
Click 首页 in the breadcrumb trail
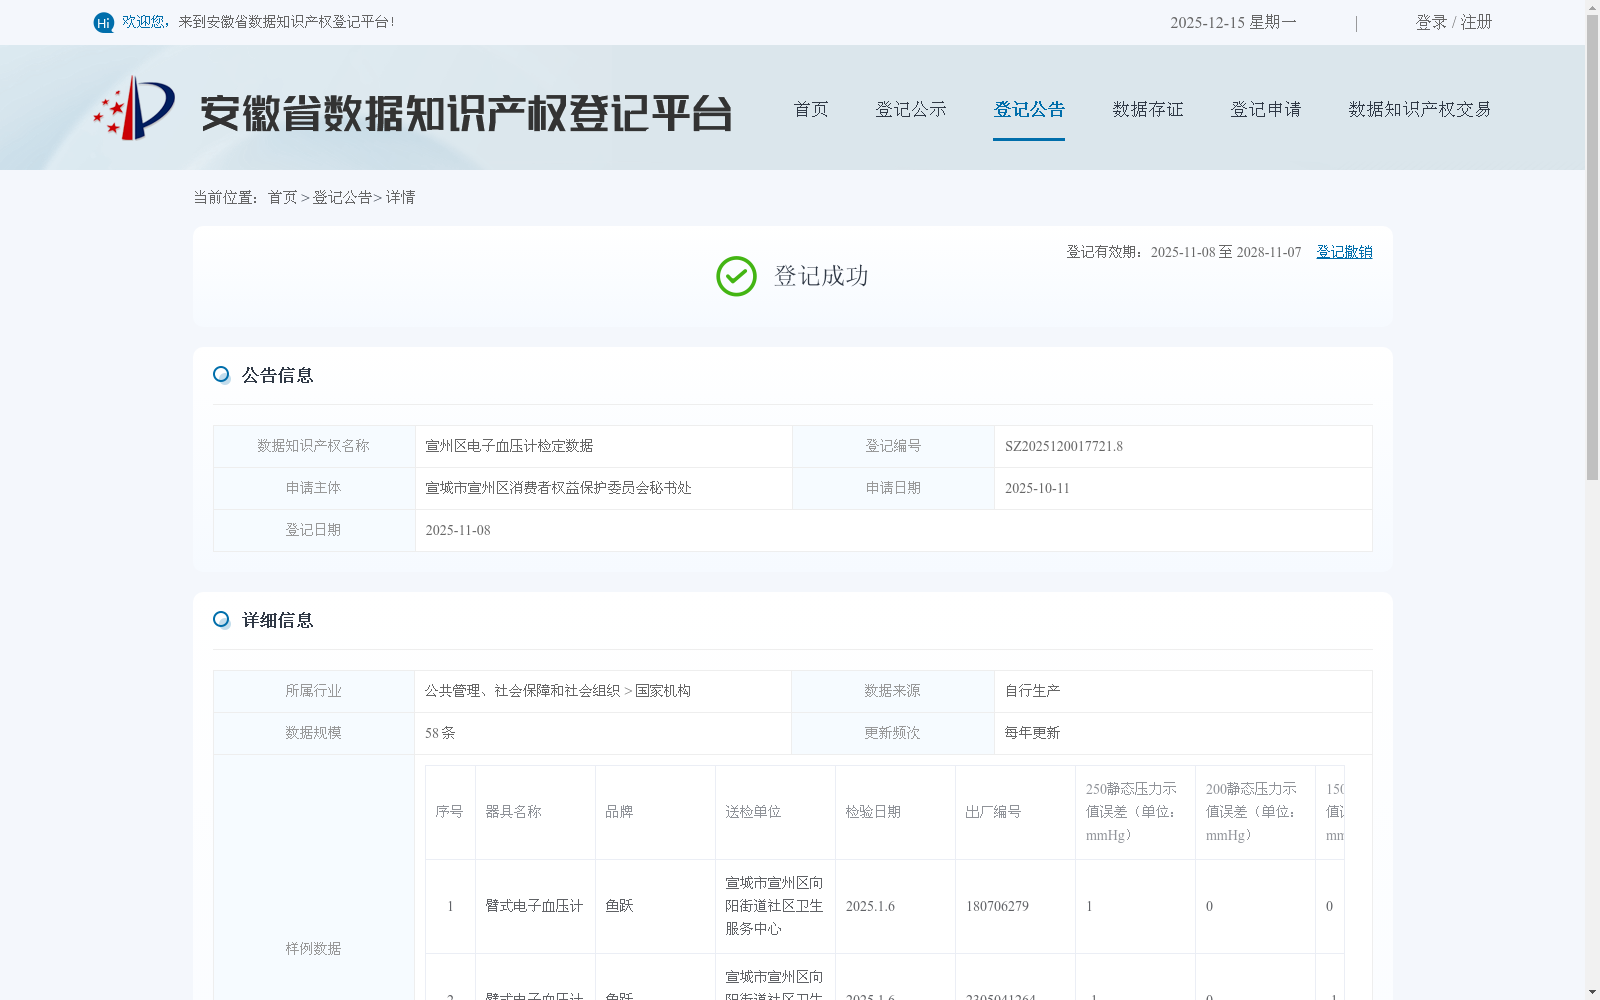pos(283,197)
